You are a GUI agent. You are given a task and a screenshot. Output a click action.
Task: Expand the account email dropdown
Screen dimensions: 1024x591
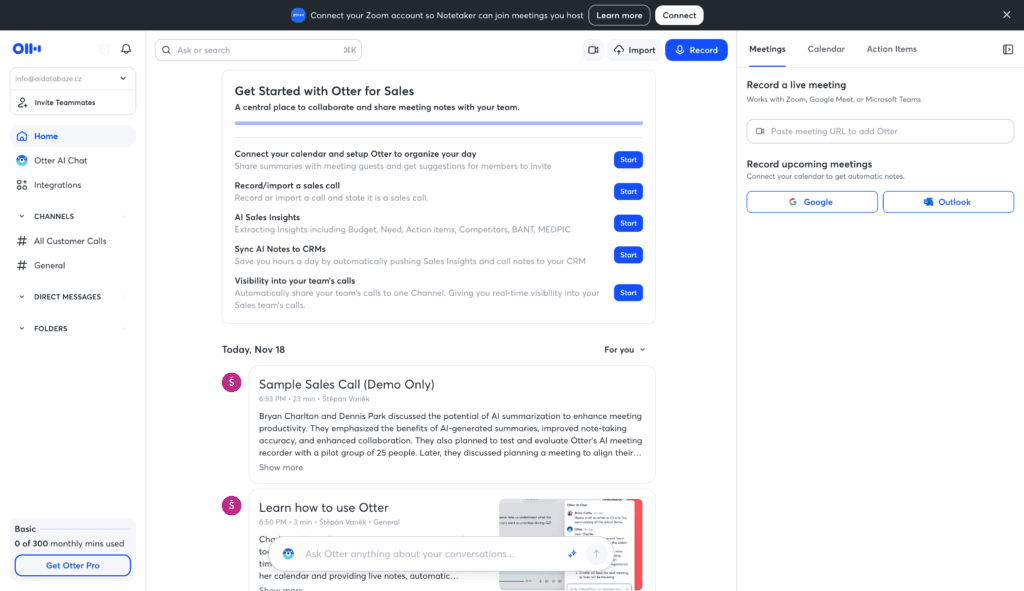pos(123,78)
